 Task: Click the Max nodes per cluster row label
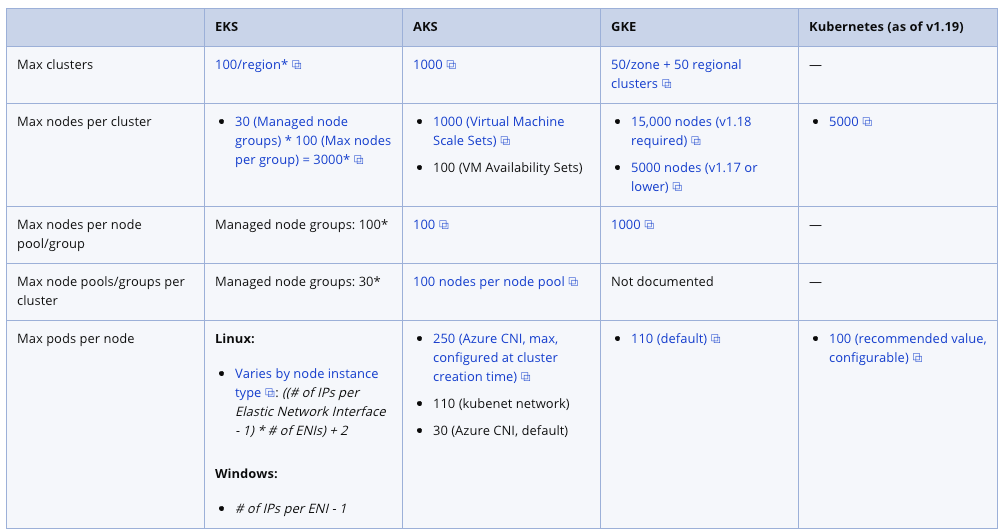coord(84,122)
